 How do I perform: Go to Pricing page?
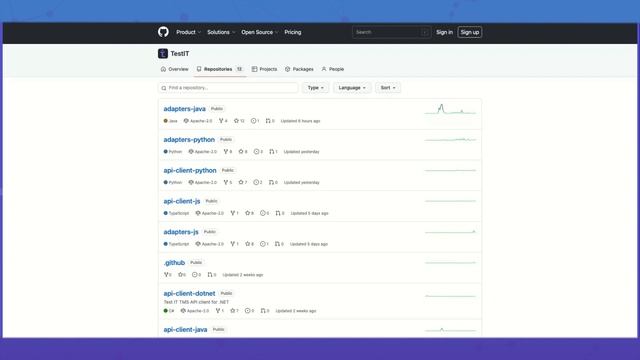(x=293, y=32)
